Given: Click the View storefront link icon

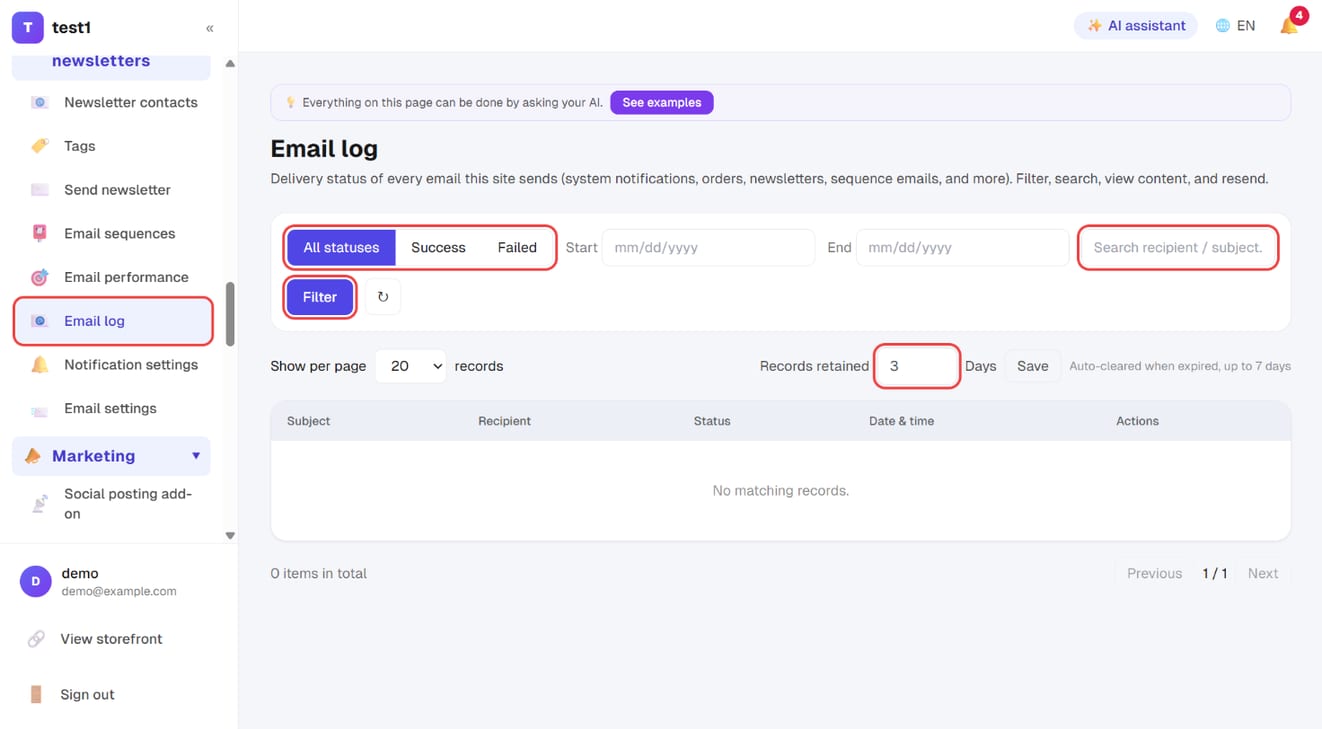Looking at the screenshot, I should point(36,639).
